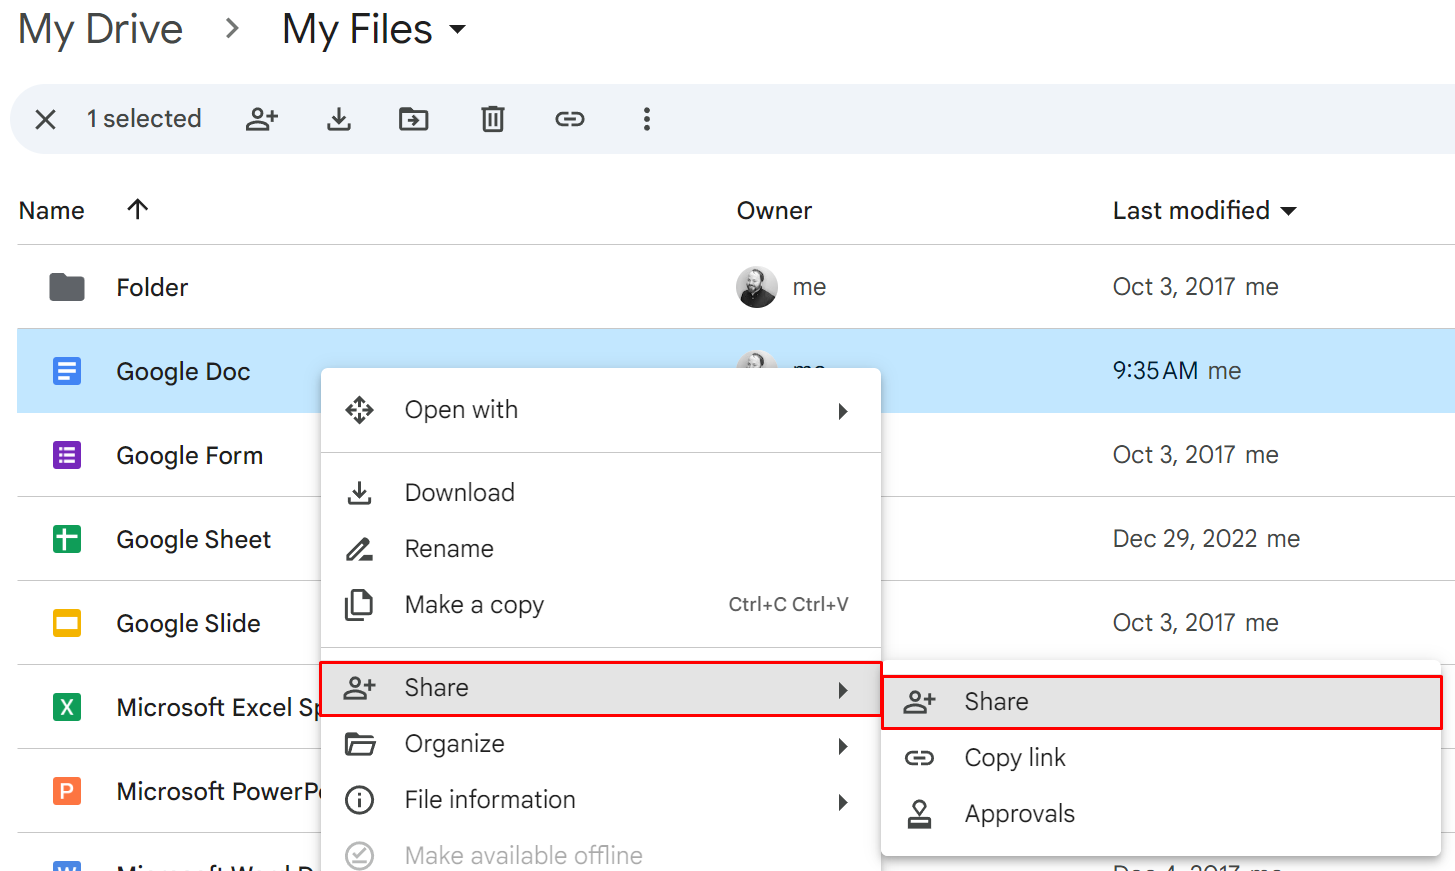Expand the File information submenu arrow
The width and height of the screenshot is (1455, 871).
pyautogui.click(x=843, y=802)
